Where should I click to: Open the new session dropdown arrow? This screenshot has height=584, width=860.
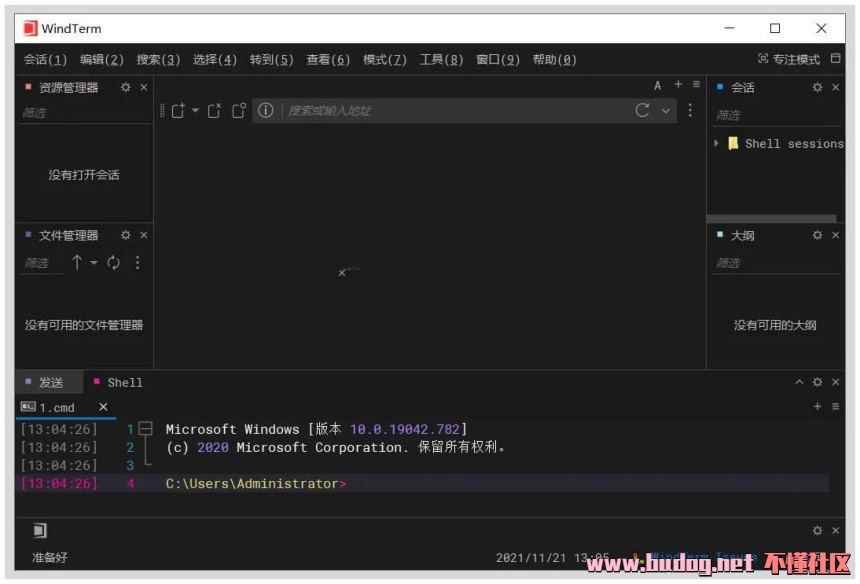(195, 110)
